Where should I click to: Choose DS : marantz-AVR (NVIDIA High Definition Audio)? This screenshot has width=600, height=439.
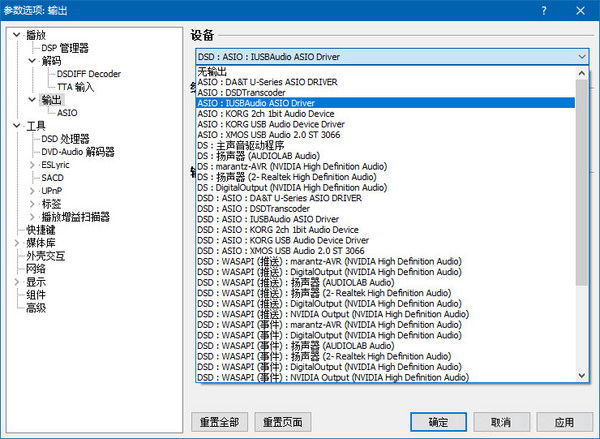pos(385,166)
